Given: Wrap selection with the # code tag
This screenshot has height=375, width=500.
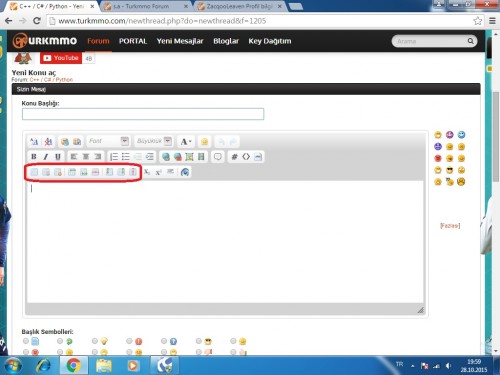Looking at the screenshot, I should pos(234,157).
